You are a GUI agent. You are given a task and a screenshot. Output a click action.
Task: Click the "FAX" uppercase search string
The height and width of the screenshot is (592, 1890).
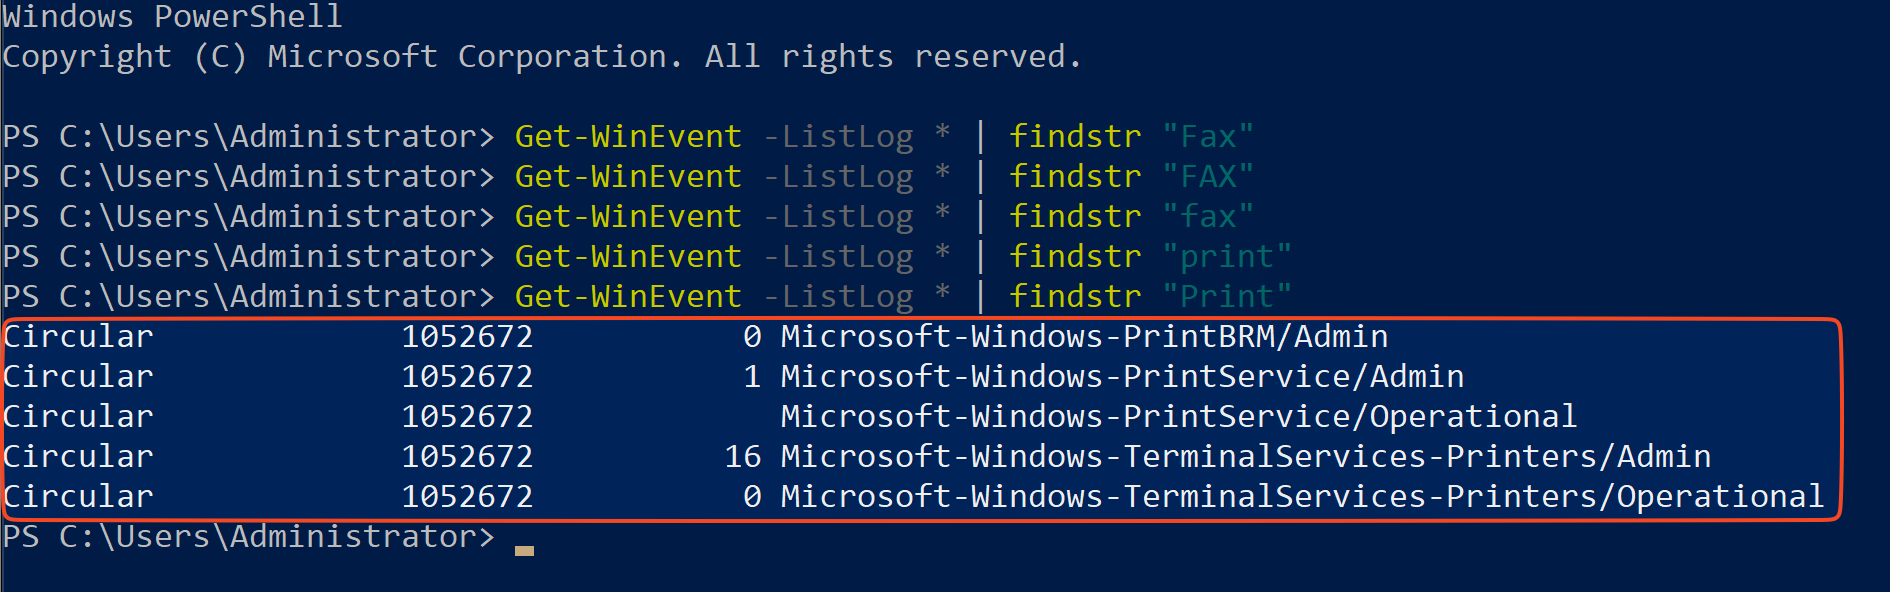tap(1208, 176)
